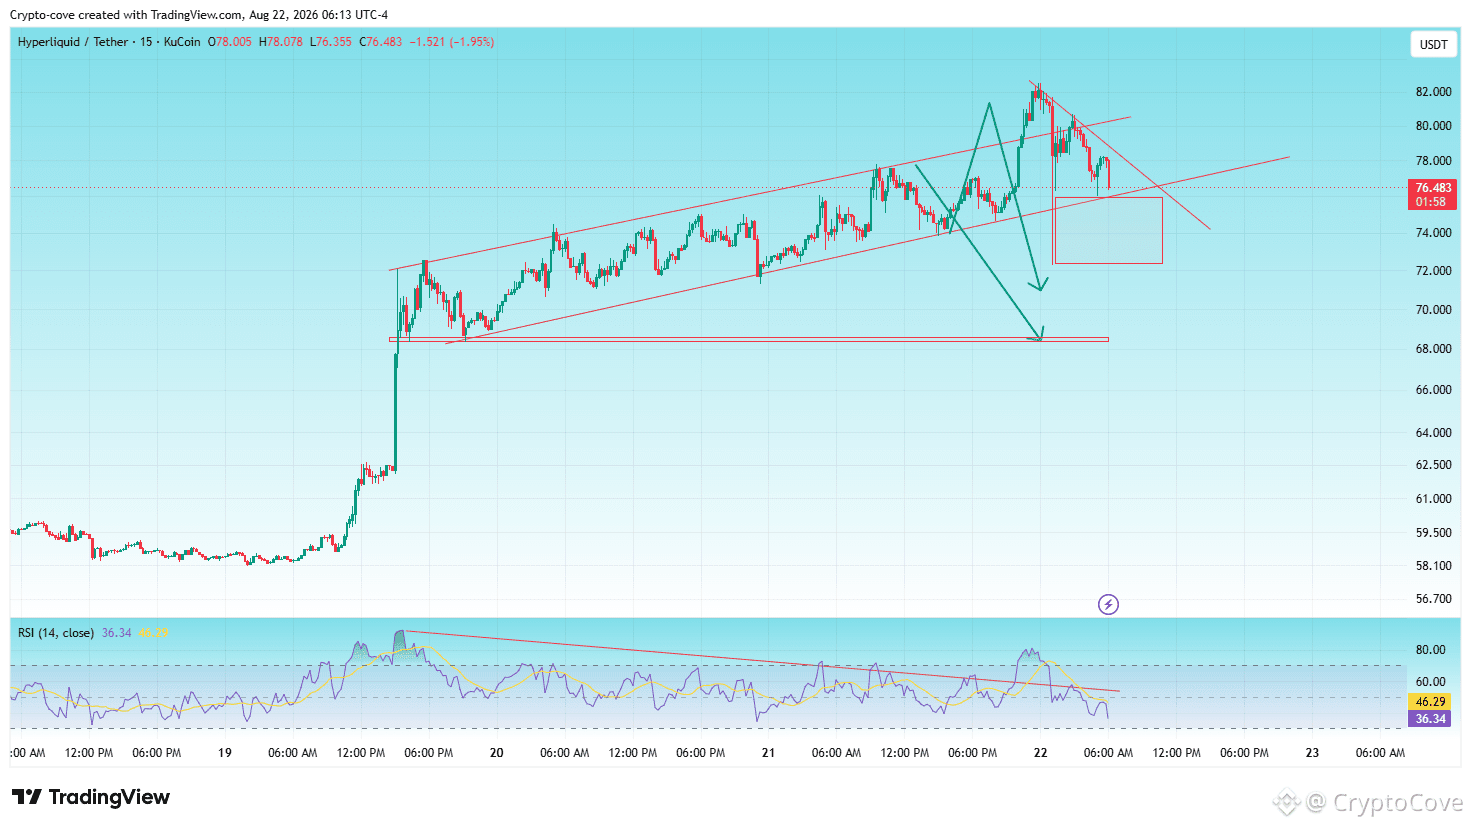Click the 56.700 price axis label

[1433, 599]
